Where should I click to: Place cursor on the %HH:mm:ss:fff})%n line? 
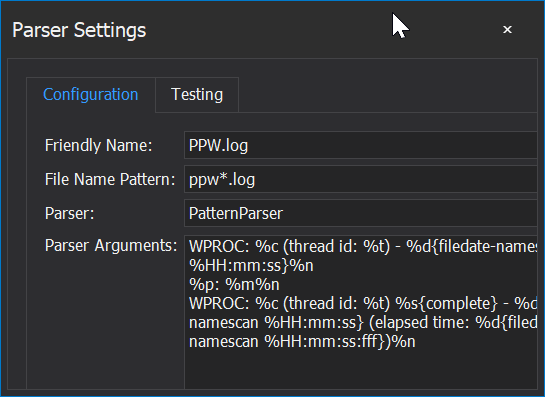pyautogui.click(x=302, y=342)
